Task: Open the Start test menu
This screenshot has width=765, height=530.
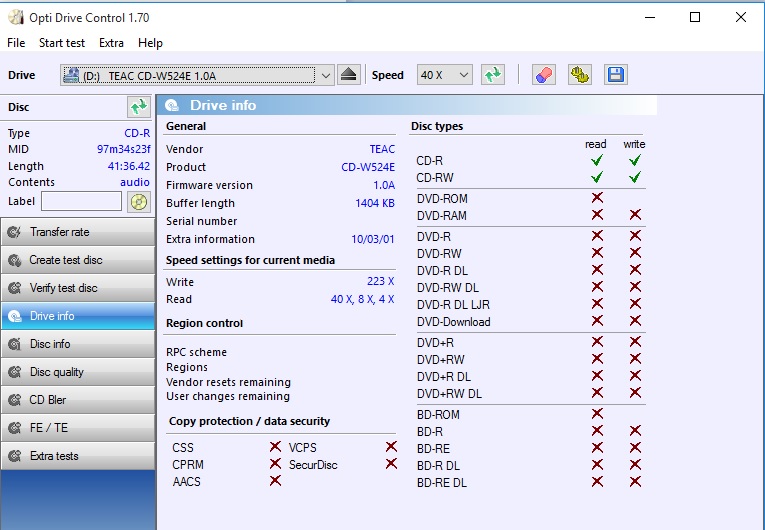Action: click(62, 43)
